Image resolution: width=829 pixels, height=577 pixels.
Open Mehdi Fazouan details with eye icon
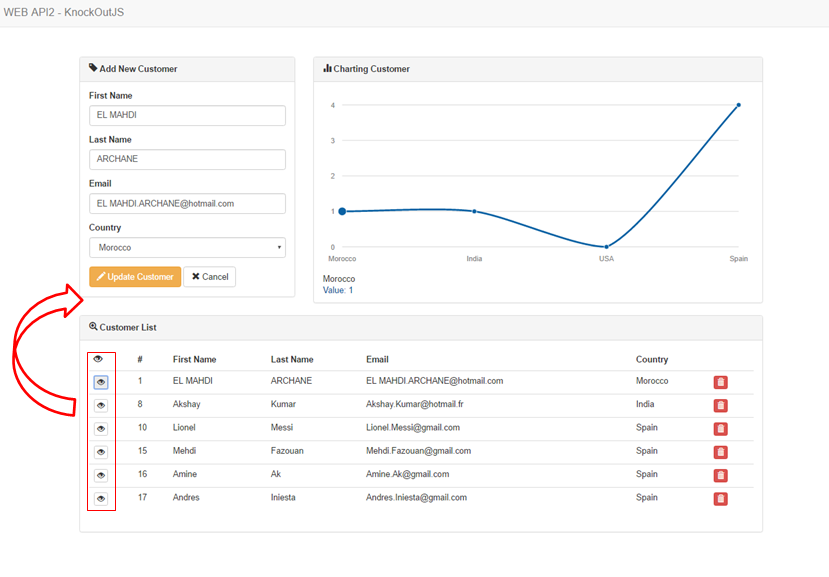point(101,452)
